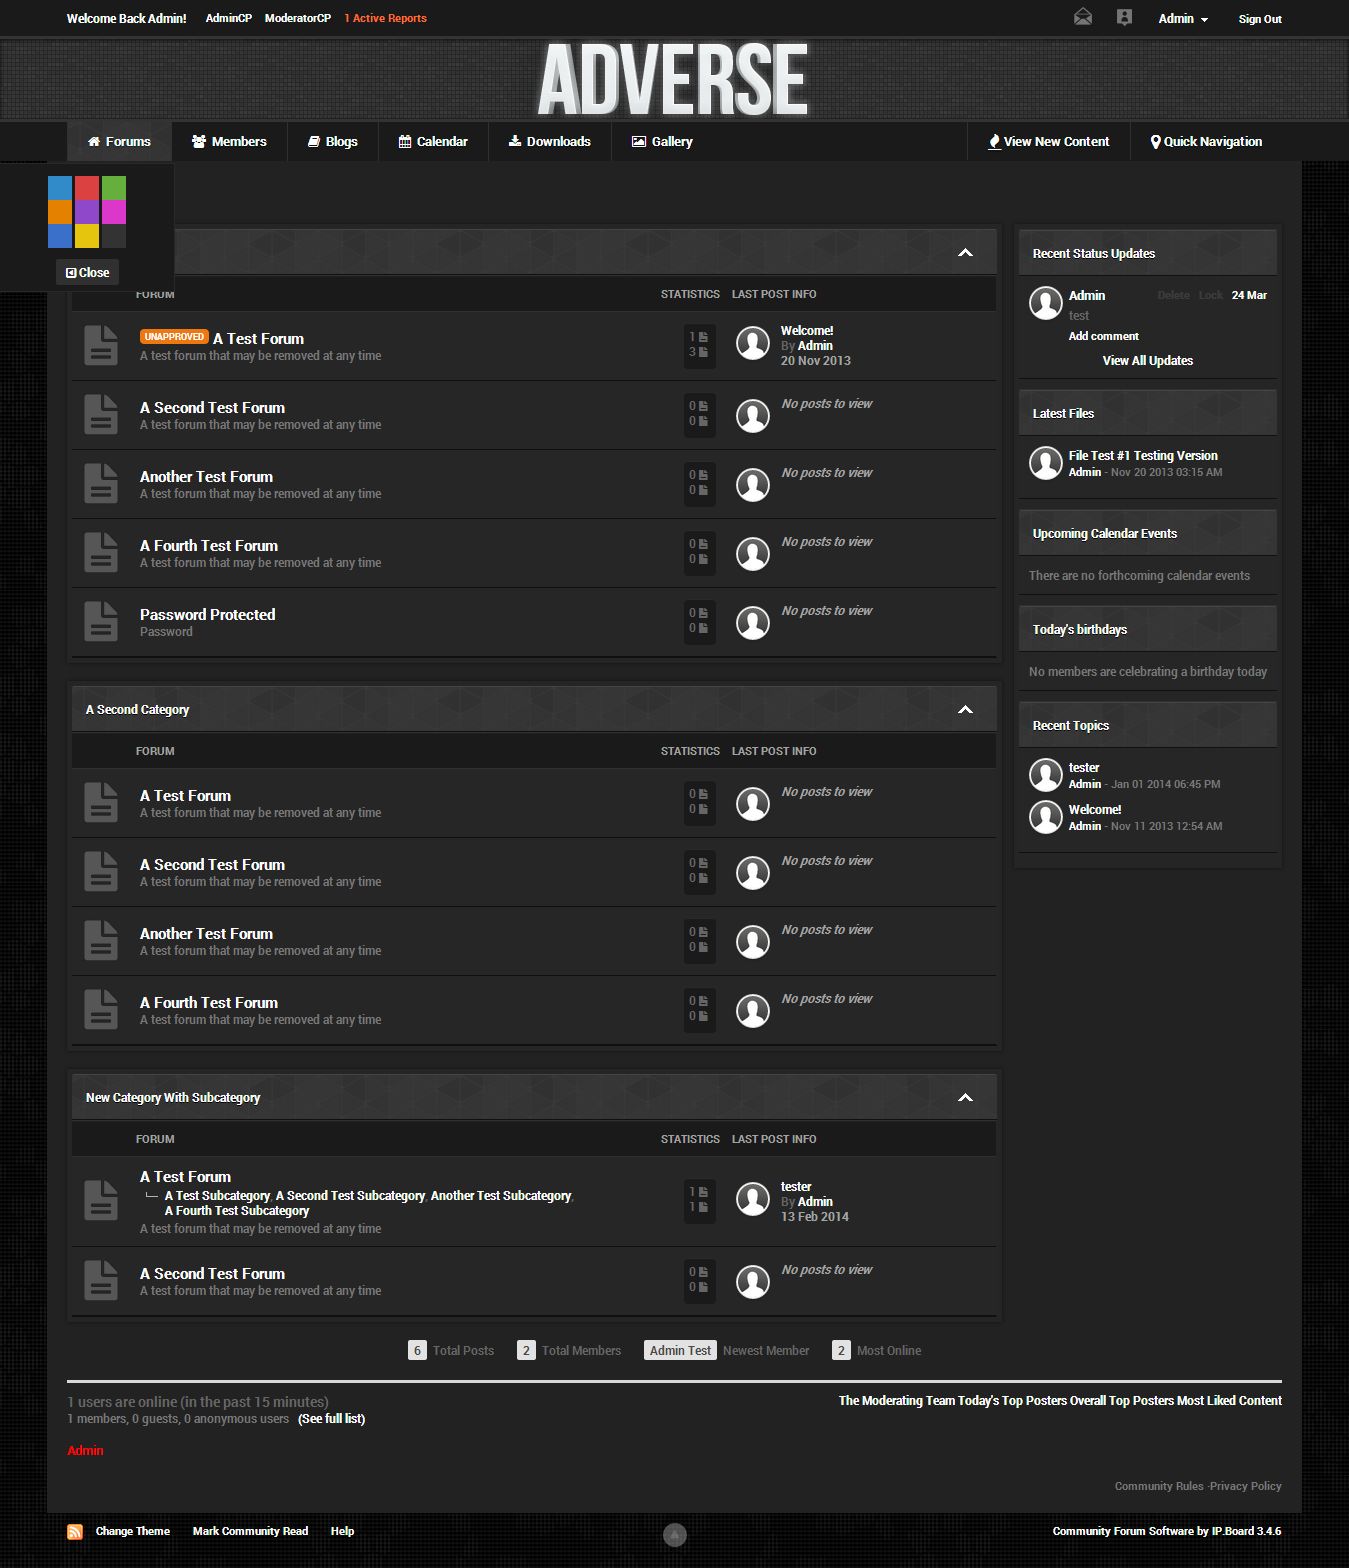Click See full list of online users
This screenshot has width=1349, height=1568.
tap(332, 1419)
